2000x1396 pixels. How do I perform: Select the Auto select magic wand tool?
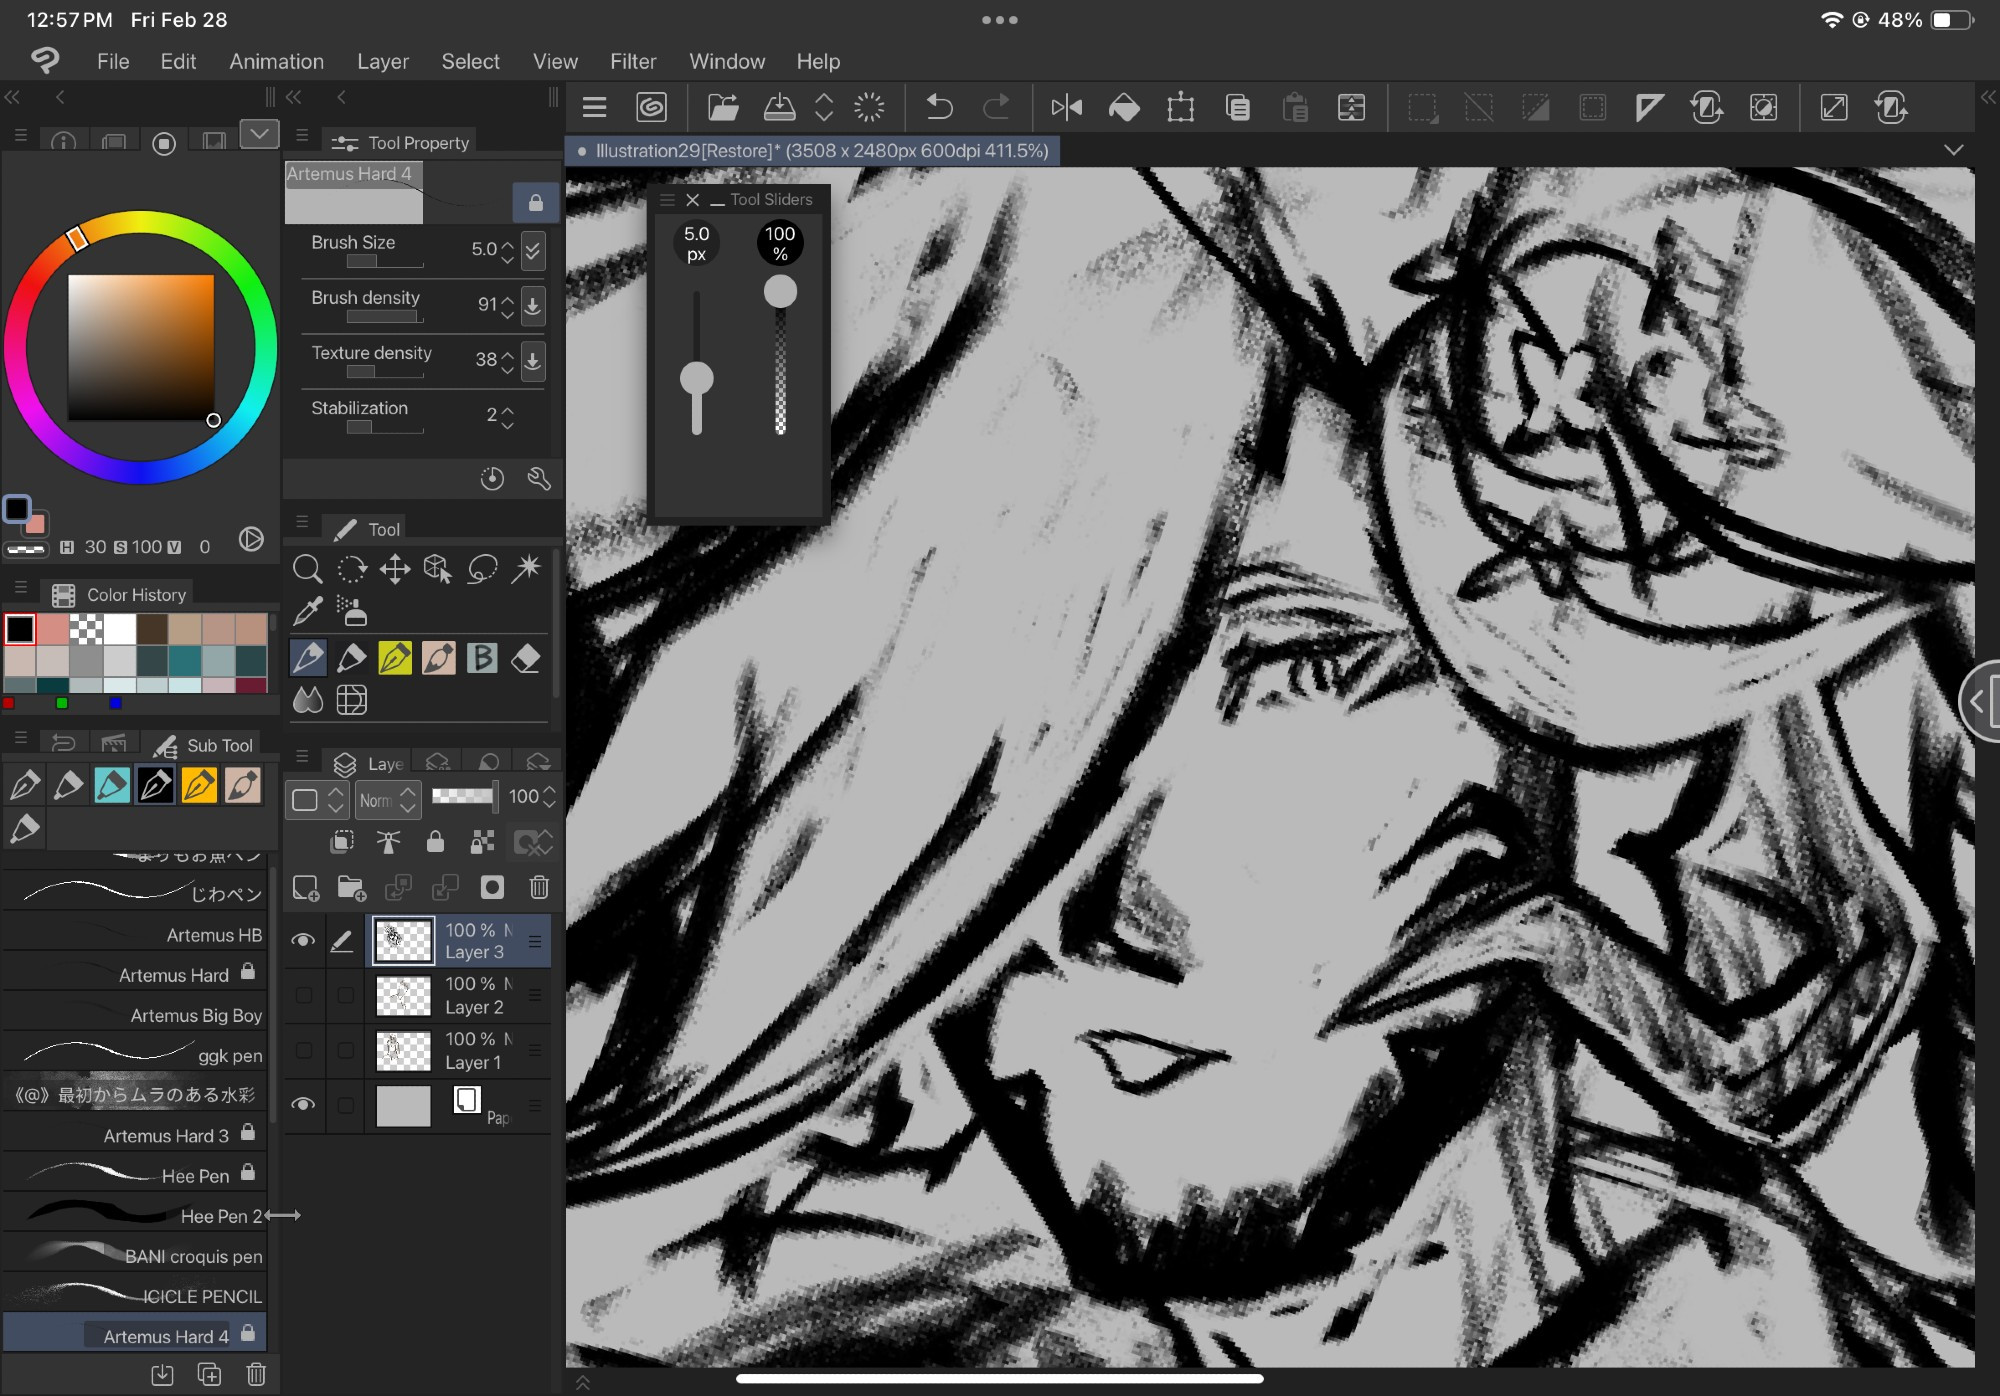click(526, 569)
